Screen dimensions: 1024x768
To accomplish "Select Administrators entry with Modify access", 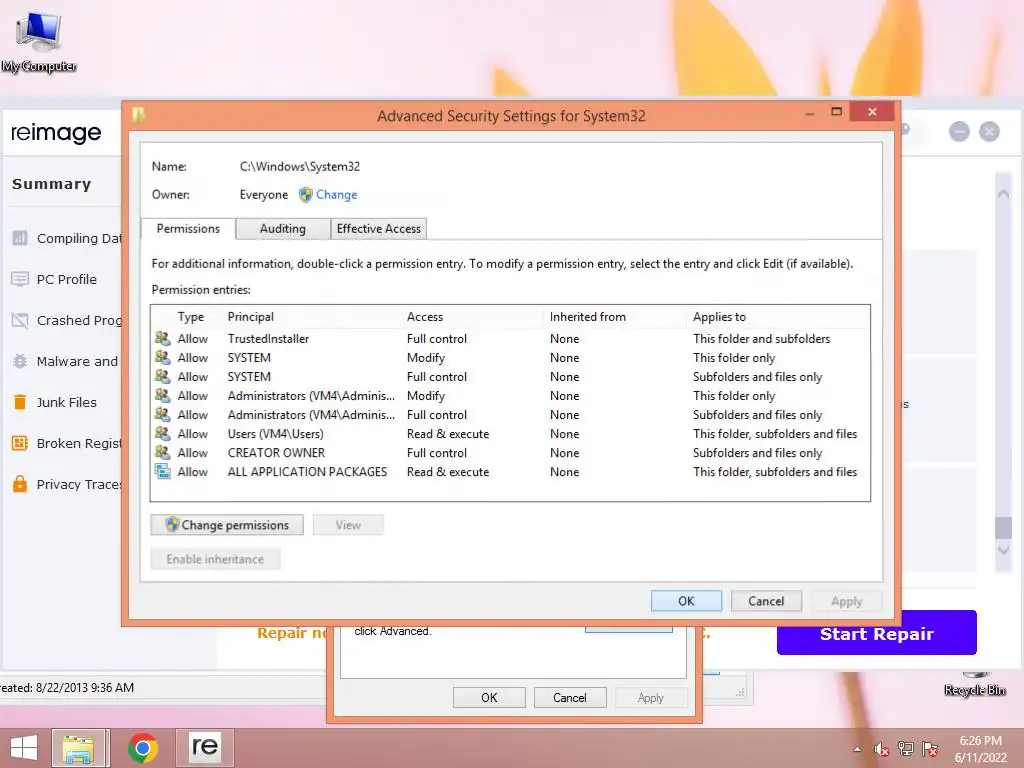I will [510, 396].
